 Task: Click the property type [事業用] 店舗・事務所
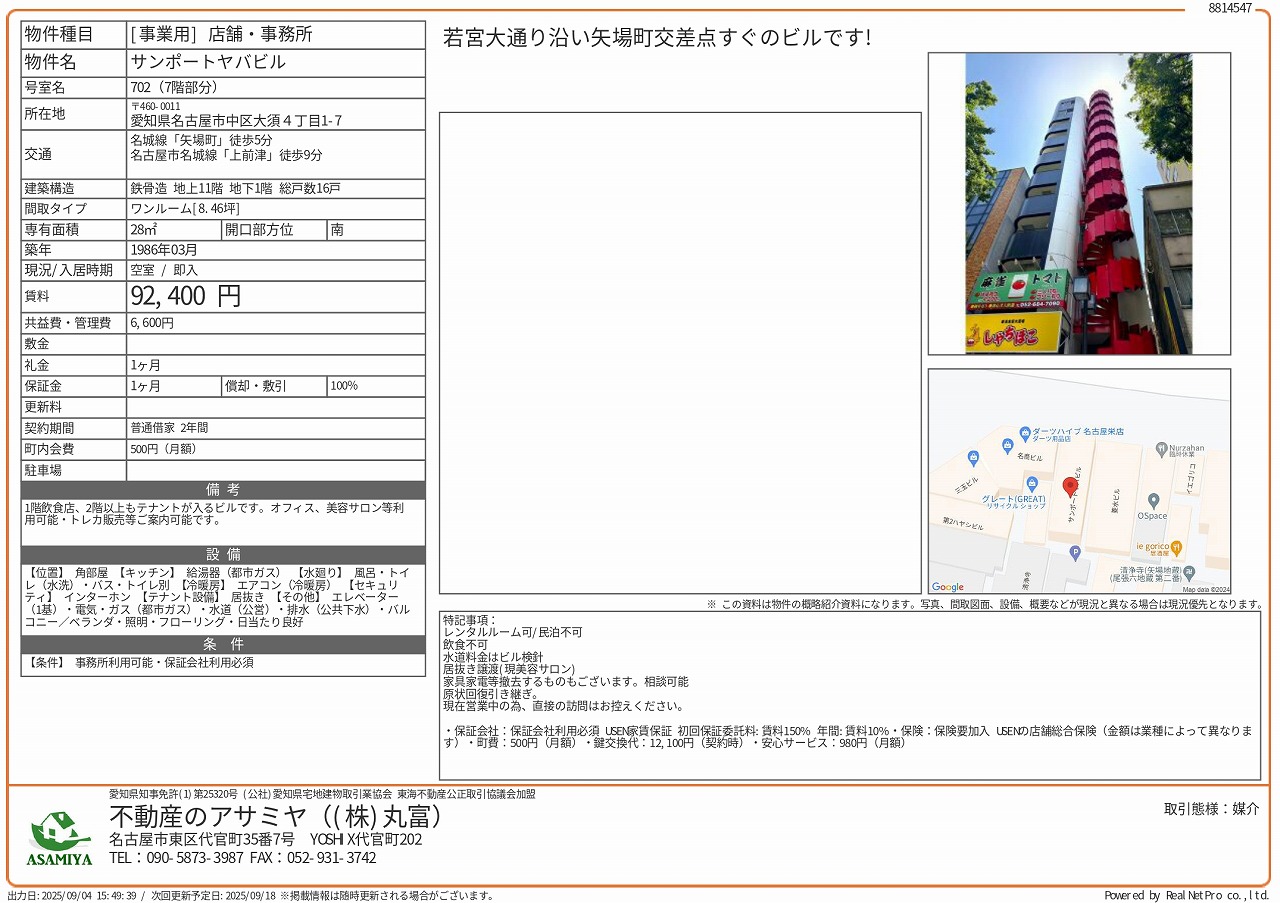click(222, 34)
